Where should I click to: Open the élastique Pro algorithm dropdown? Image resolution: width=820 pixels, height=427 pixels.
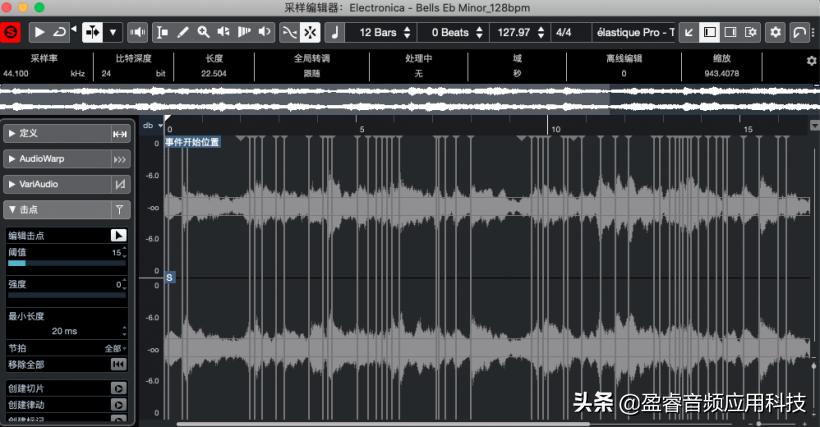point(635,32)
